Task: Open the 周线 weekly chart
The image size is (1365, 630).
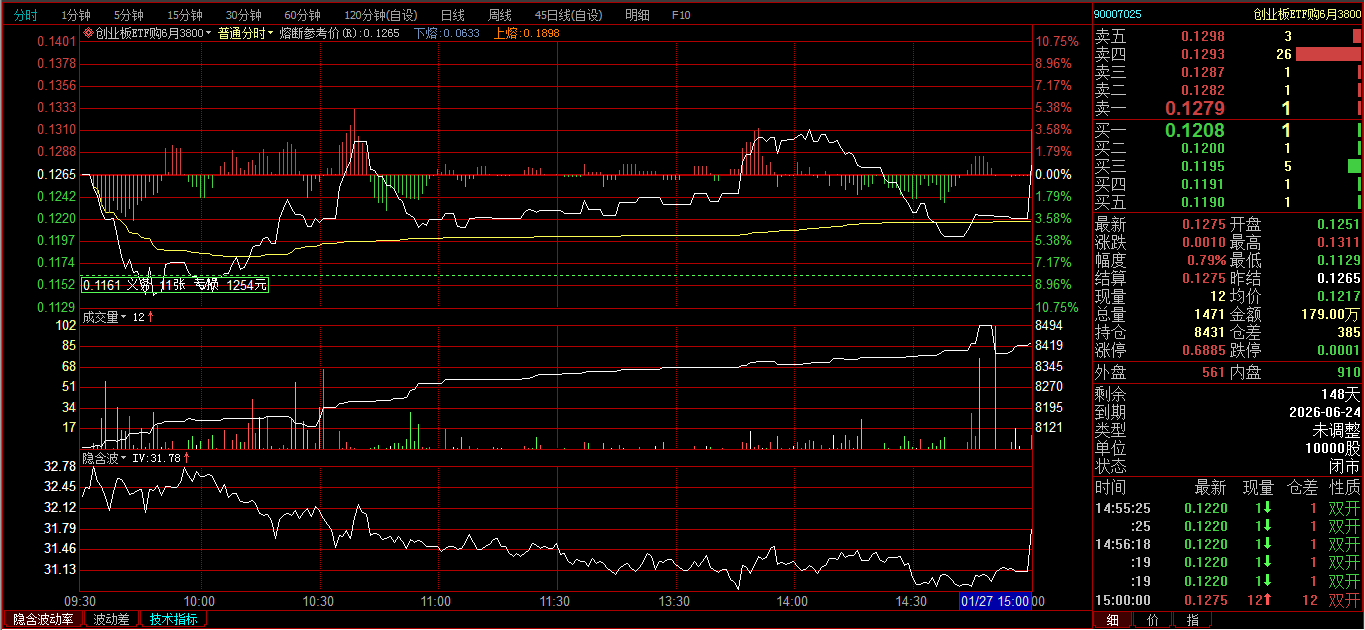Action: [x=499, y=15]
